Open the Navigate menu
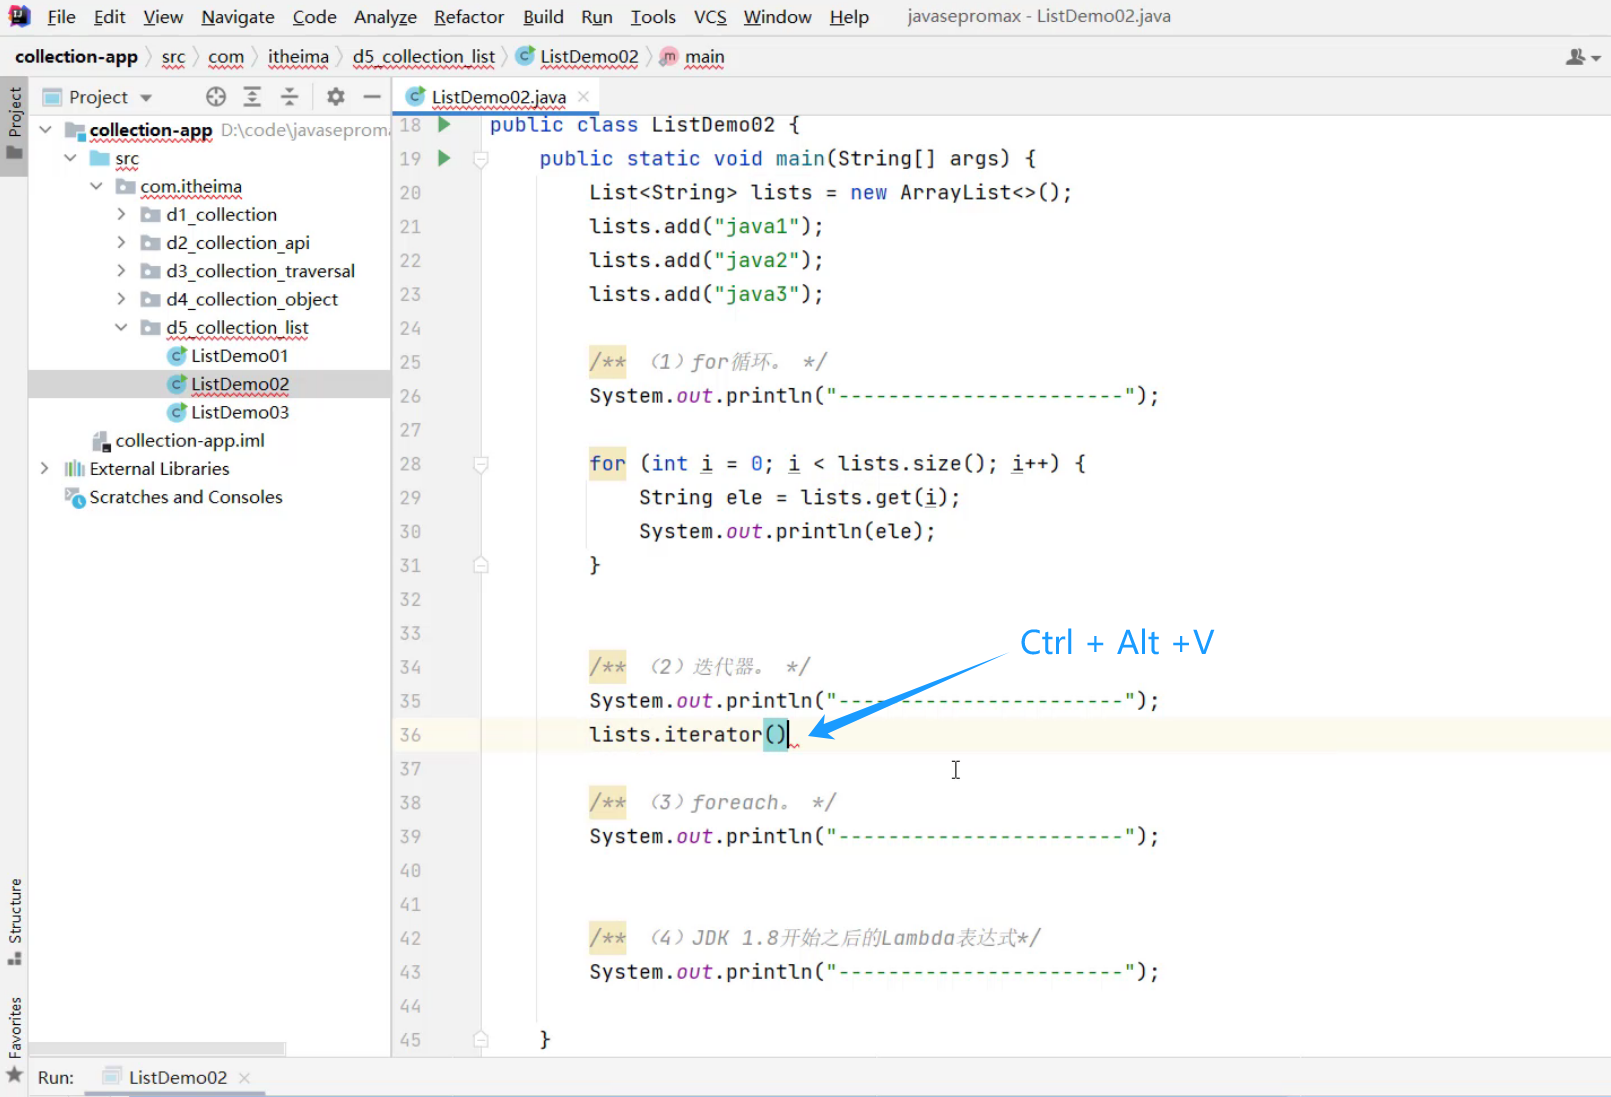The height and width of the screenshot is (1097, 1611). [x=237, y=17]
